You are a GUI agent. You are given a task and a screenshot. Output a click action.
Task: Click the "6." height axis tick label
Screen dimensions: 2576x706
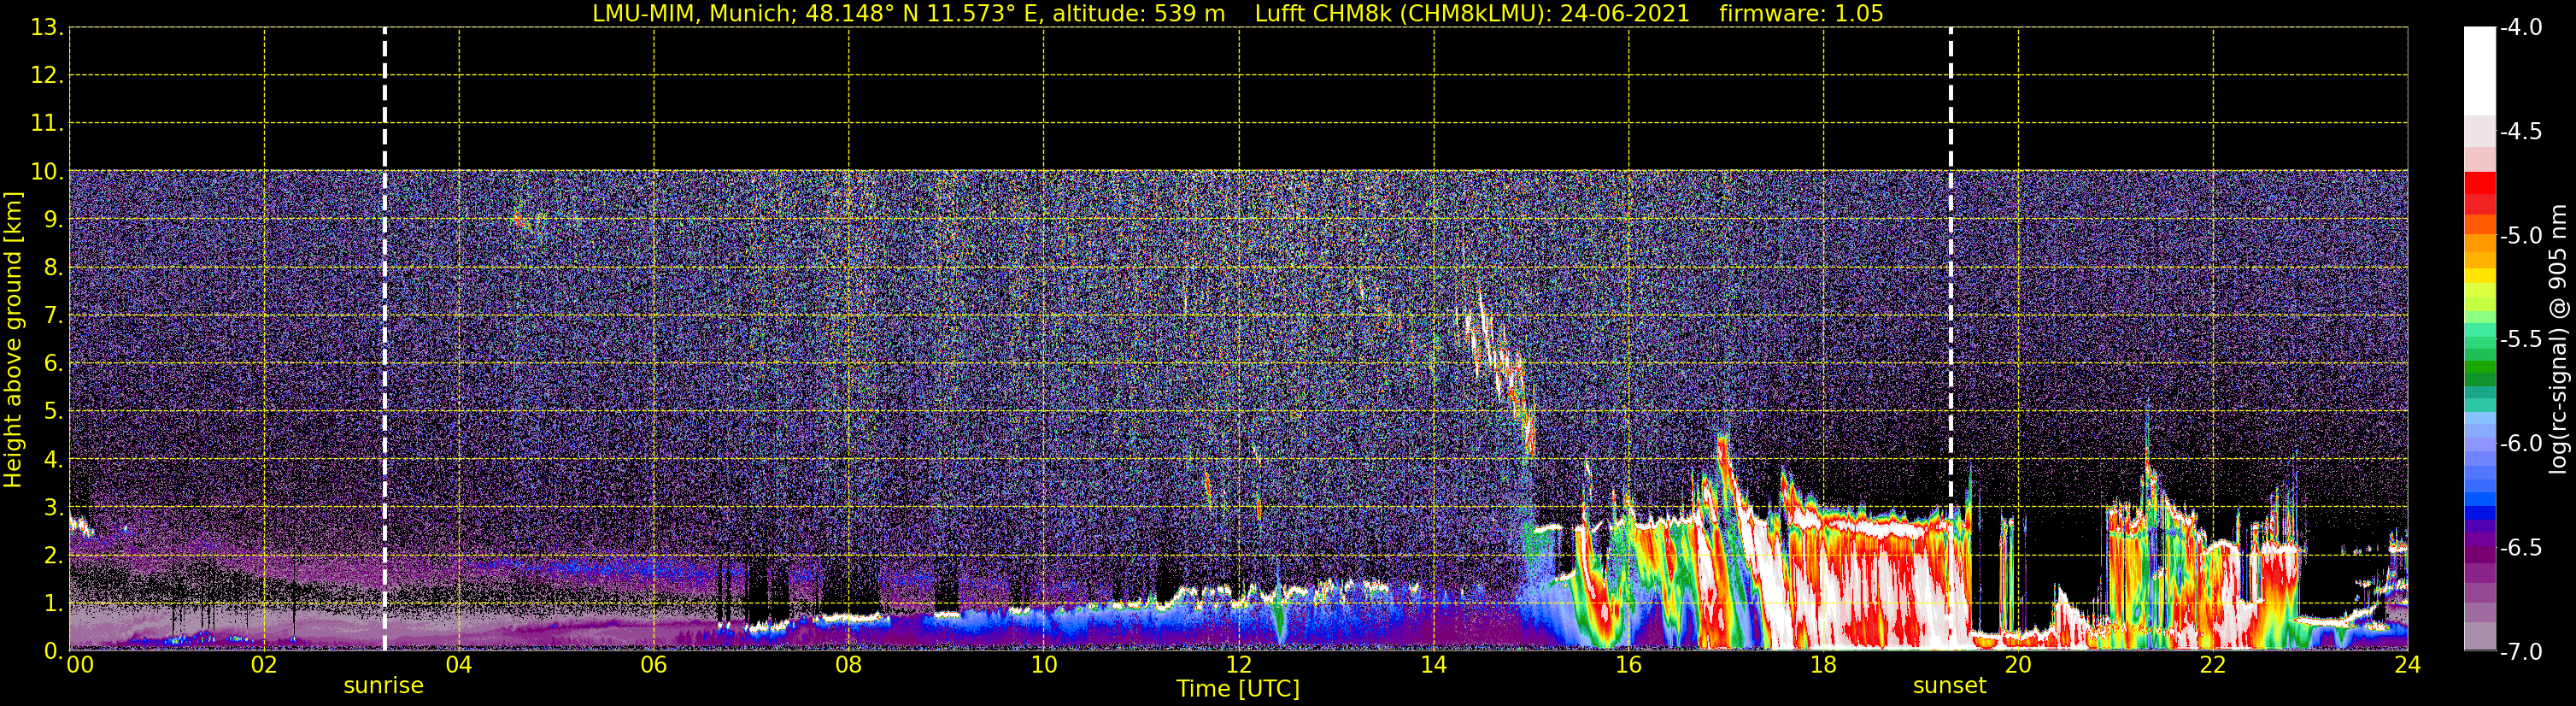coord(53,364)
